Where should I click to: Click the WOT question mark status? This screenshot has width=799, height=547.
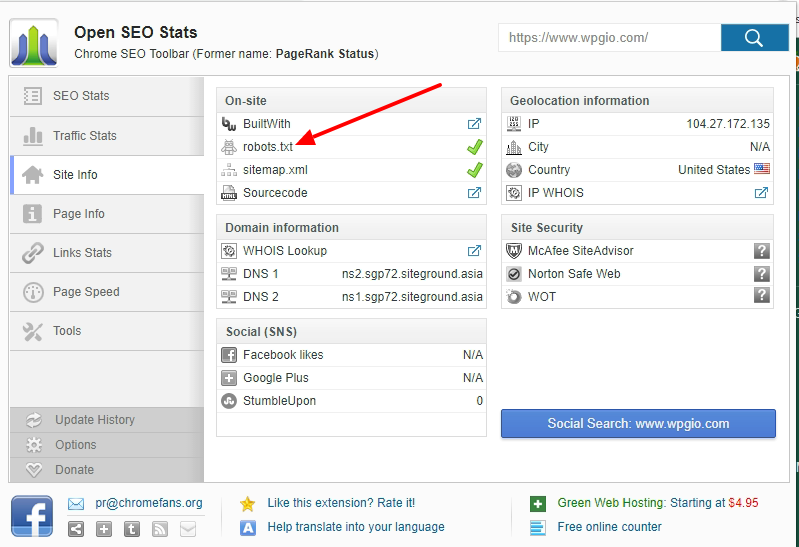click(x=761, y=295)
